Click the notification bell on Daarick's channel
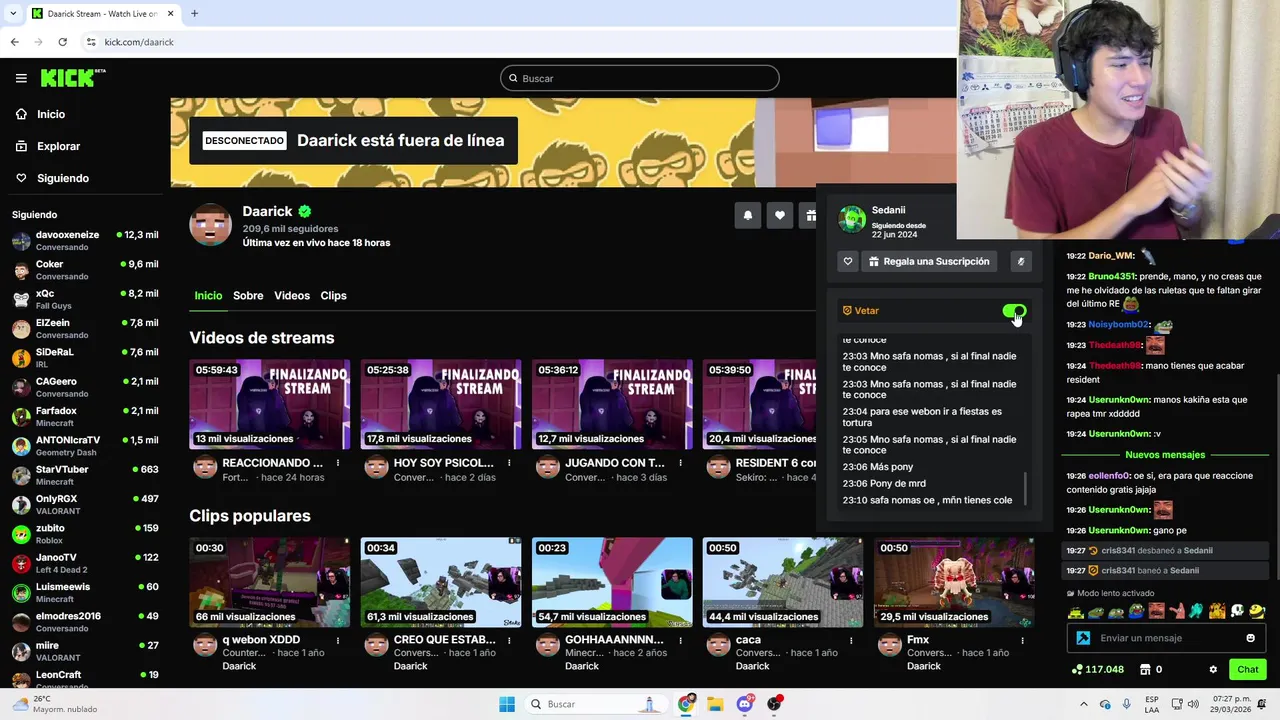This screenshot has width=1280, height=720. [747, 215]
